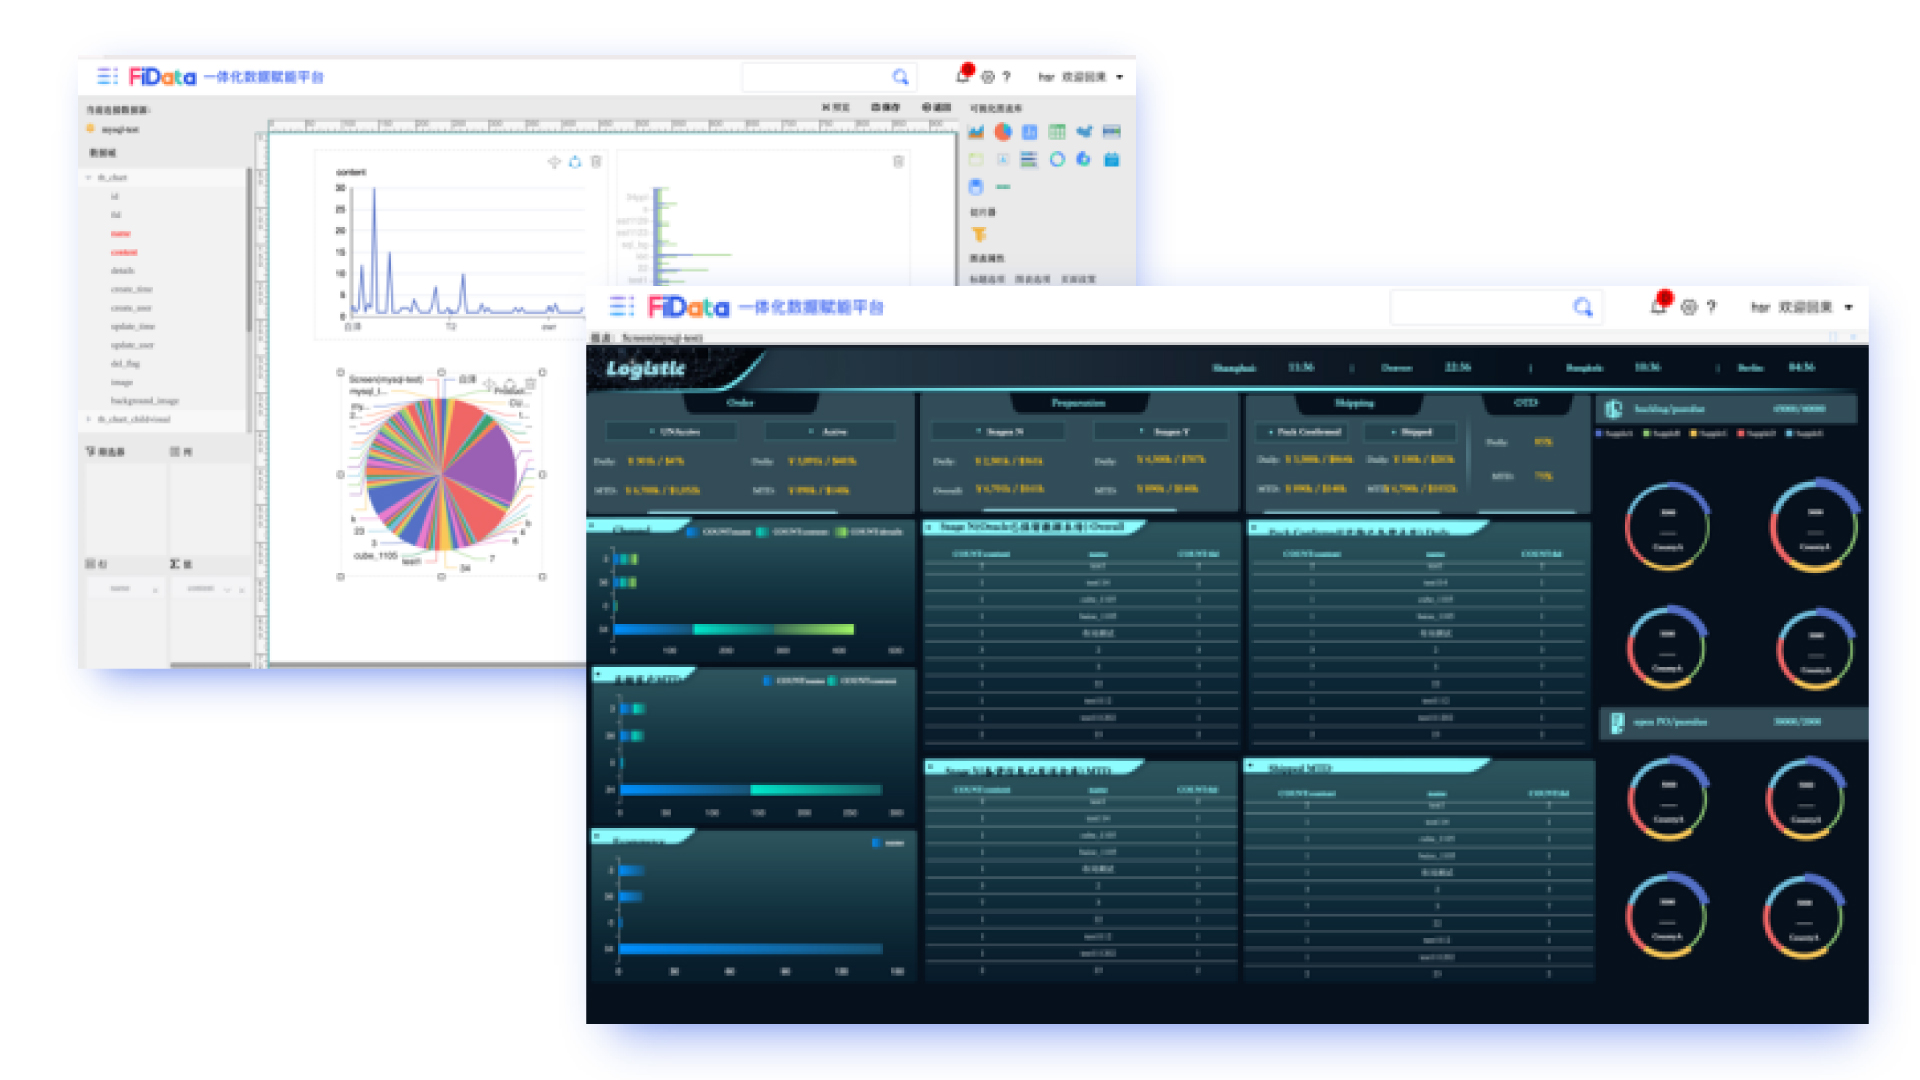
Task: Switch to the Shipping tab
Action: pyautogui.click(x=1355, y=403)
